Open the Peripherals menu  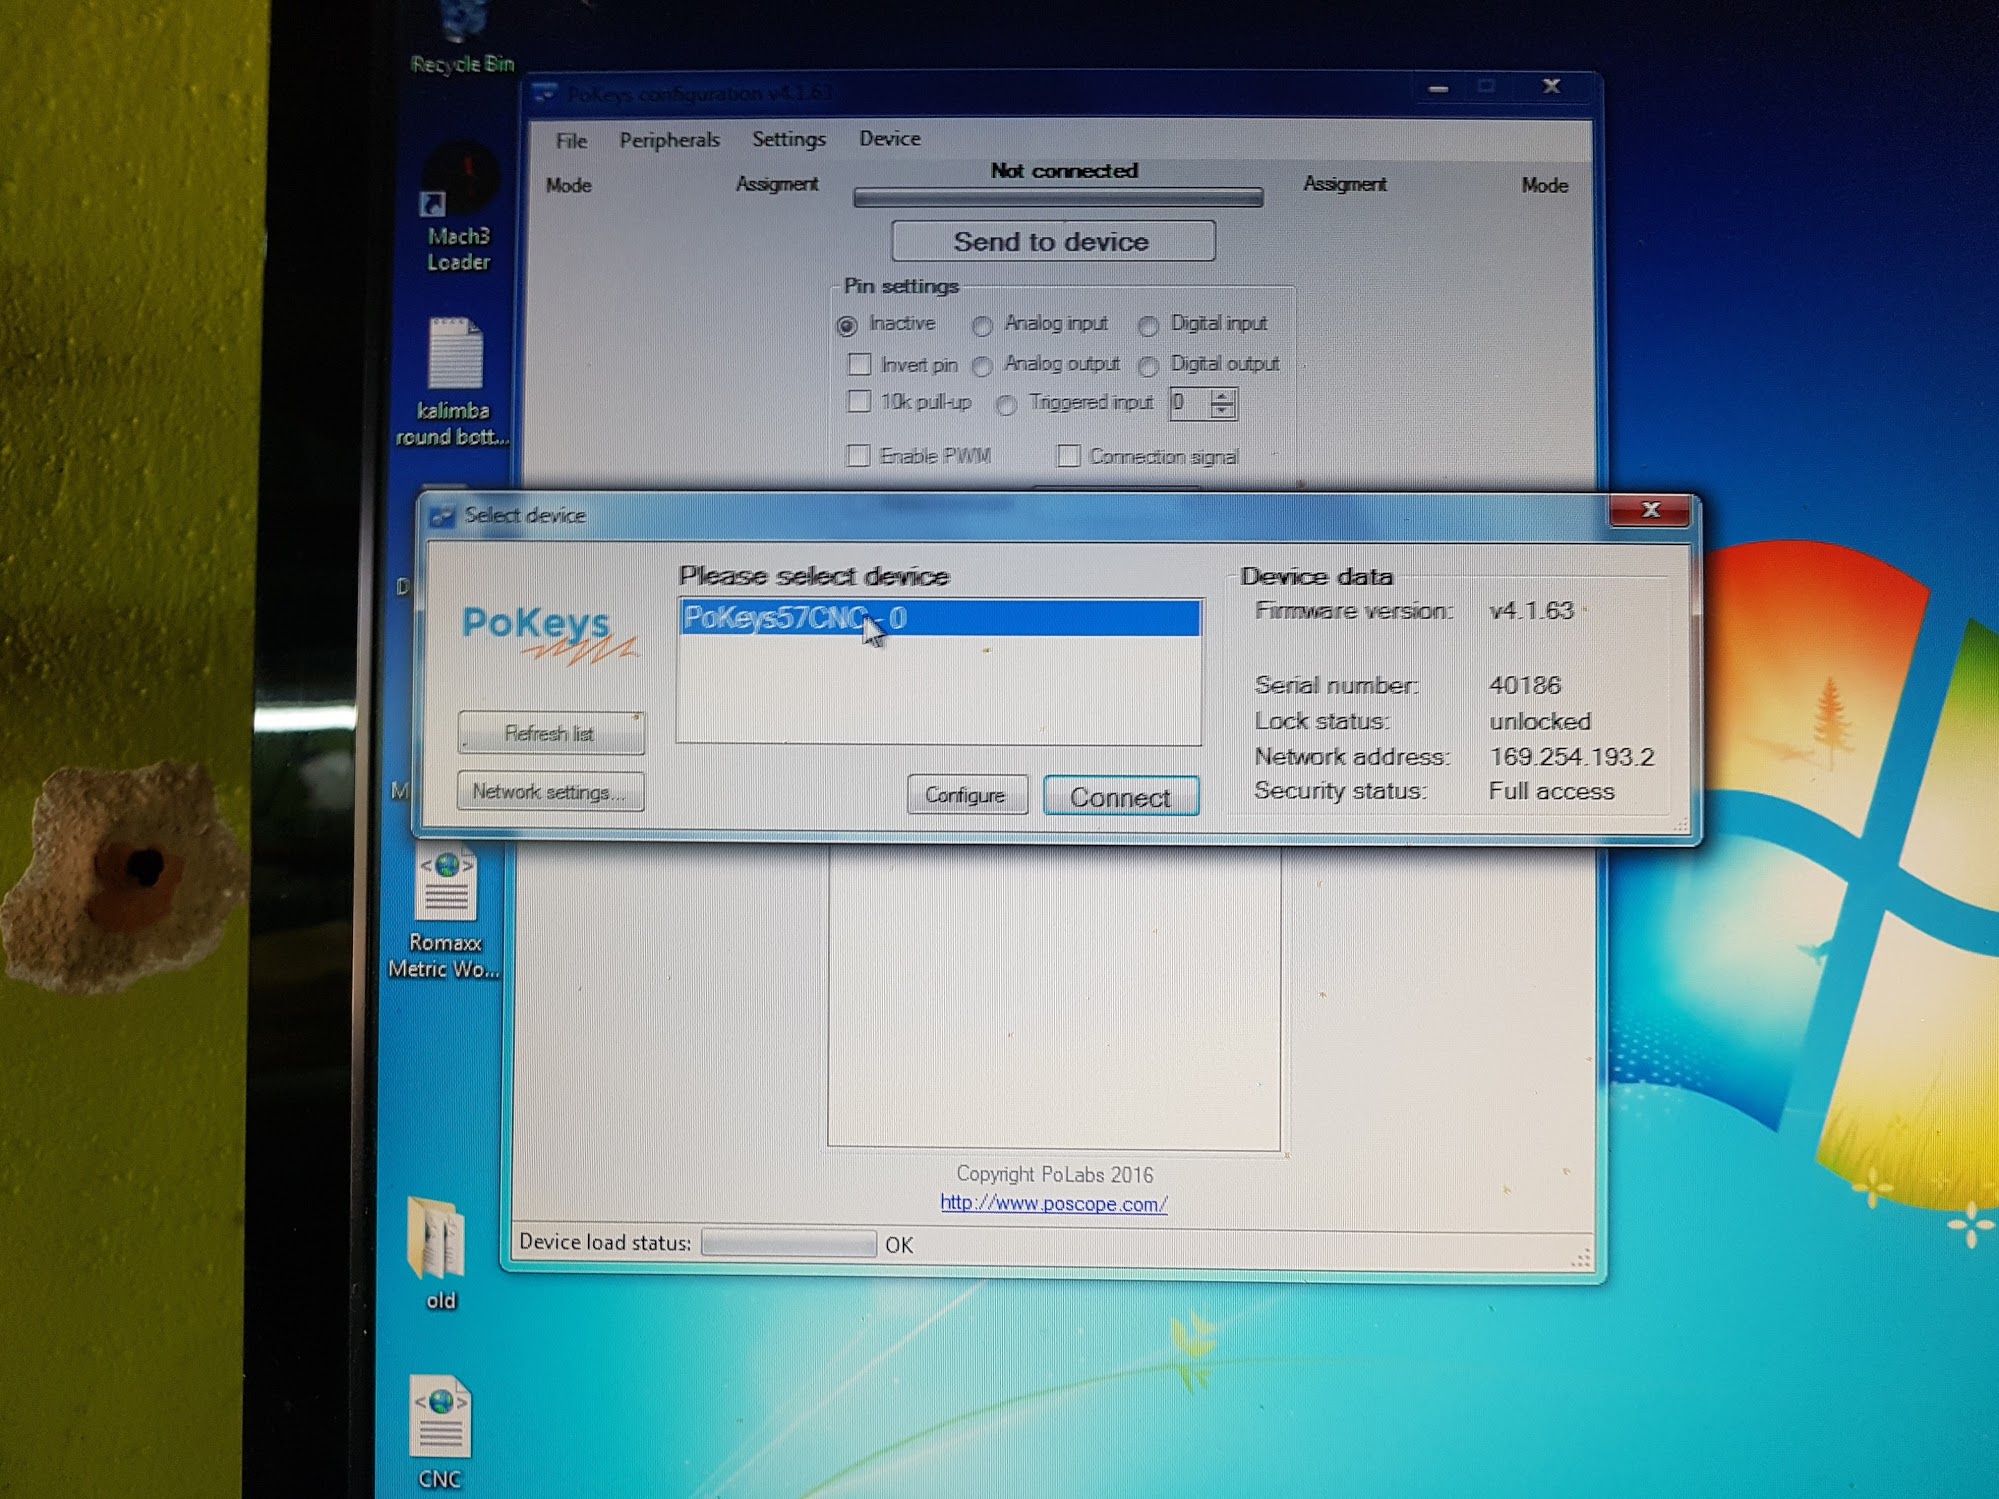coord(669,140)
